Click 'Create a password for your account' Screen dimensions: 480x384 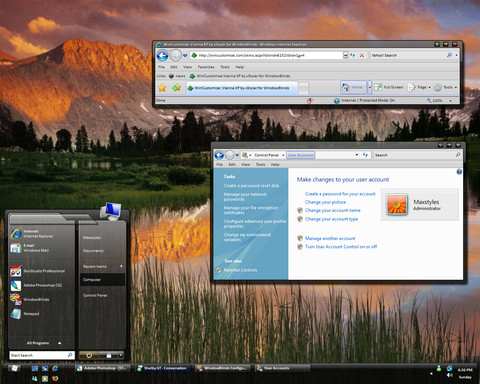click(340, 194)
